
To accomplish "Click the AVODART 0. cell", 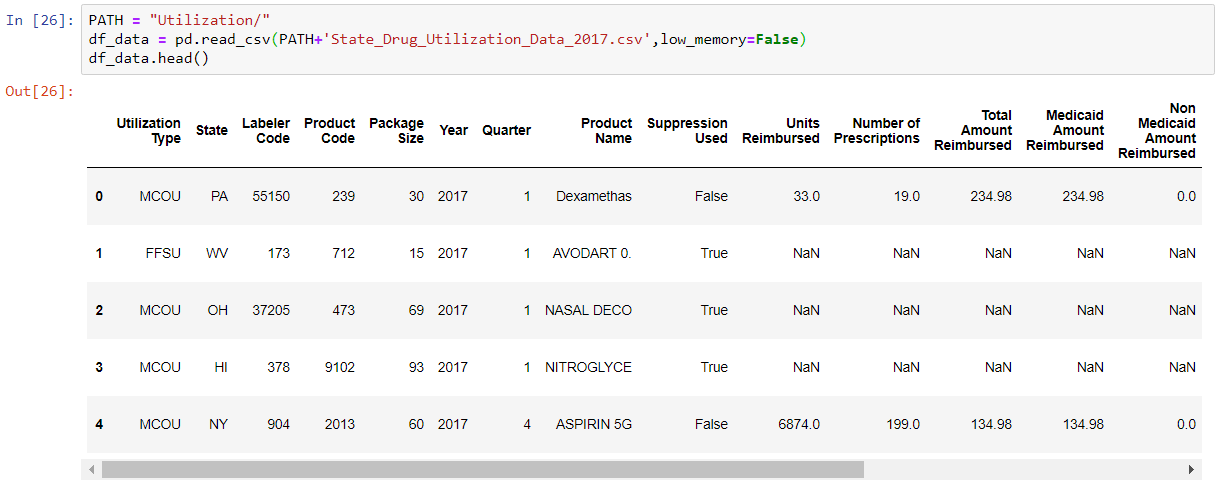I will [592, 253].
